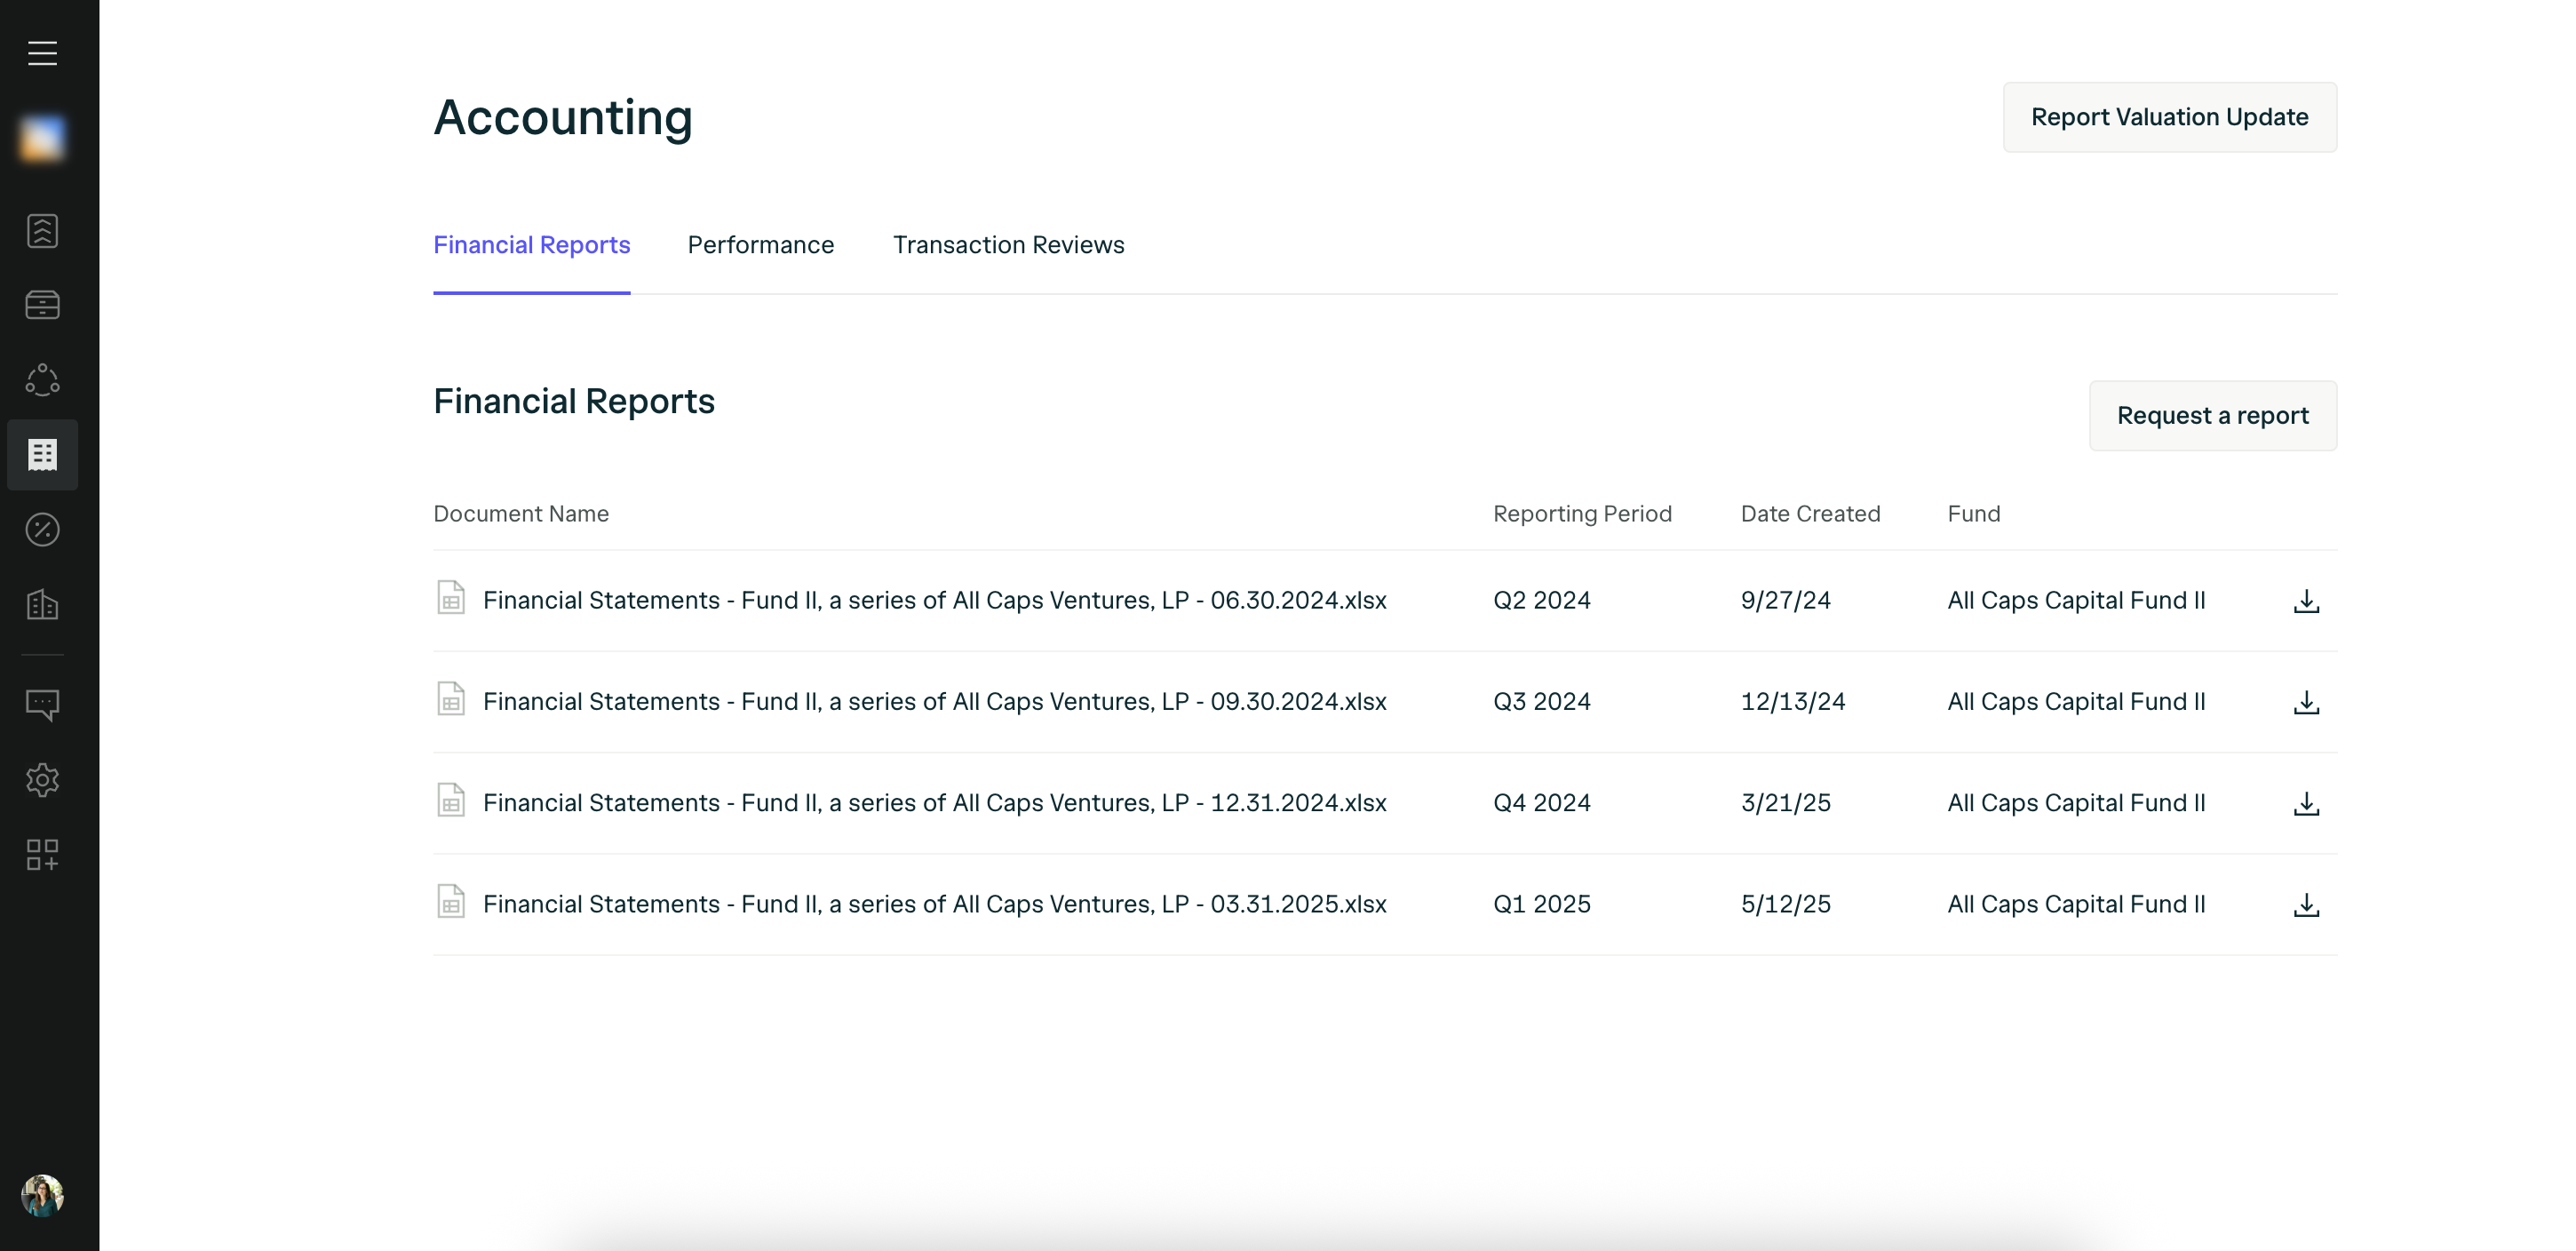Open the percent circle sidebar icon

click(x=42, y=530)
